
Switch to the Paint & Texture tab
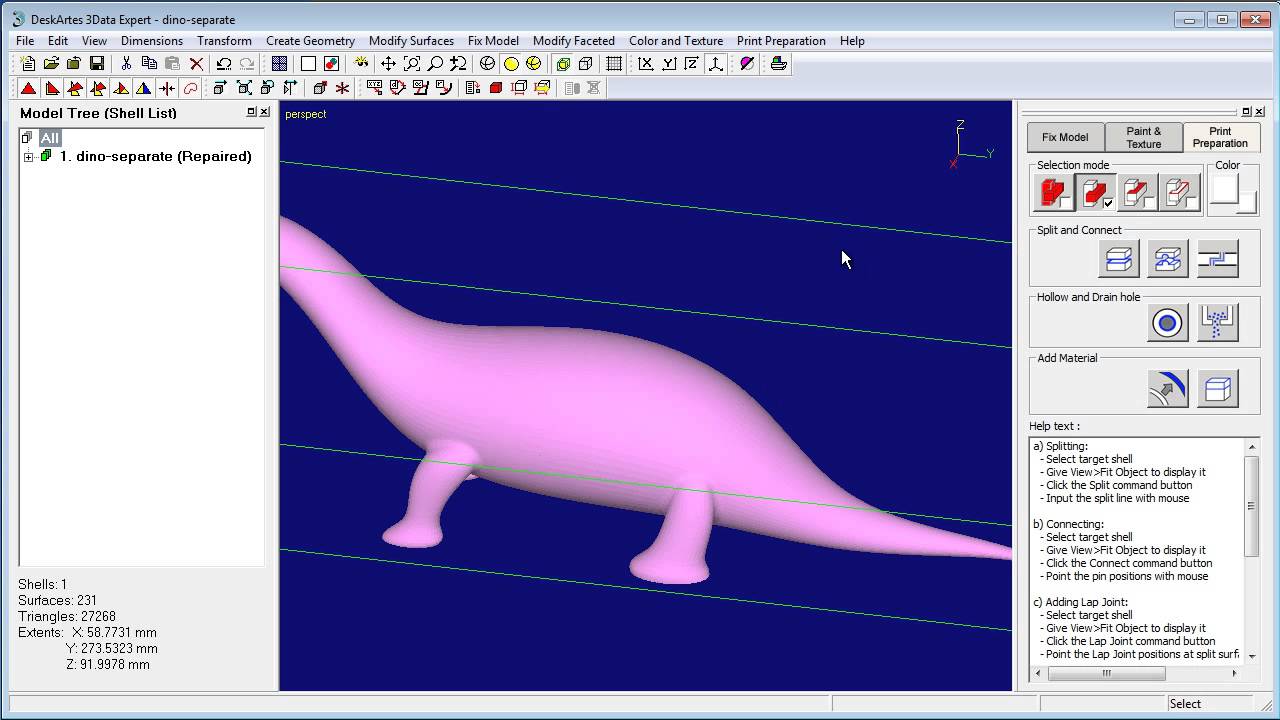(x=1143, y=137)
